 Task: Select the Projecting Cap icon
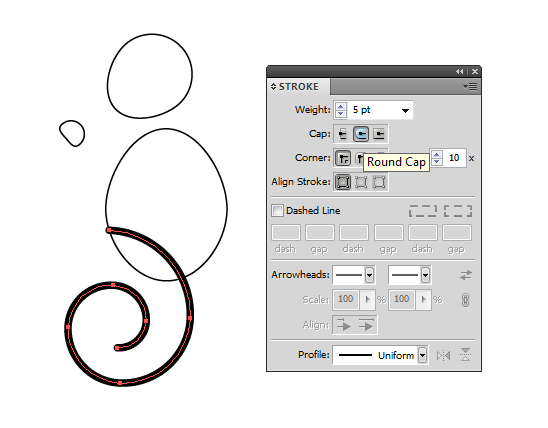379,134
